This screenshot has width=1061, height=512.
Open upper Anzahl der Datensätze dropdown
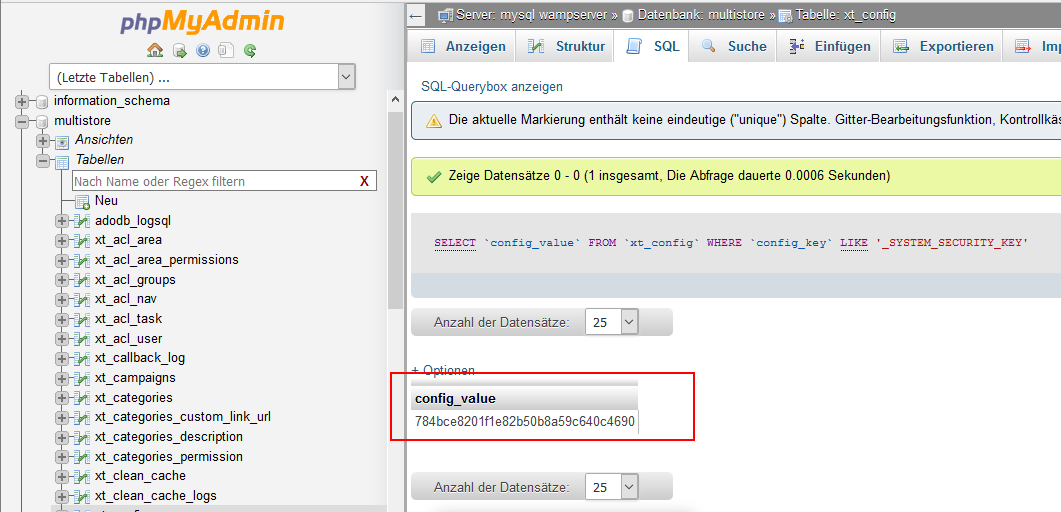[x=611, y=322]
